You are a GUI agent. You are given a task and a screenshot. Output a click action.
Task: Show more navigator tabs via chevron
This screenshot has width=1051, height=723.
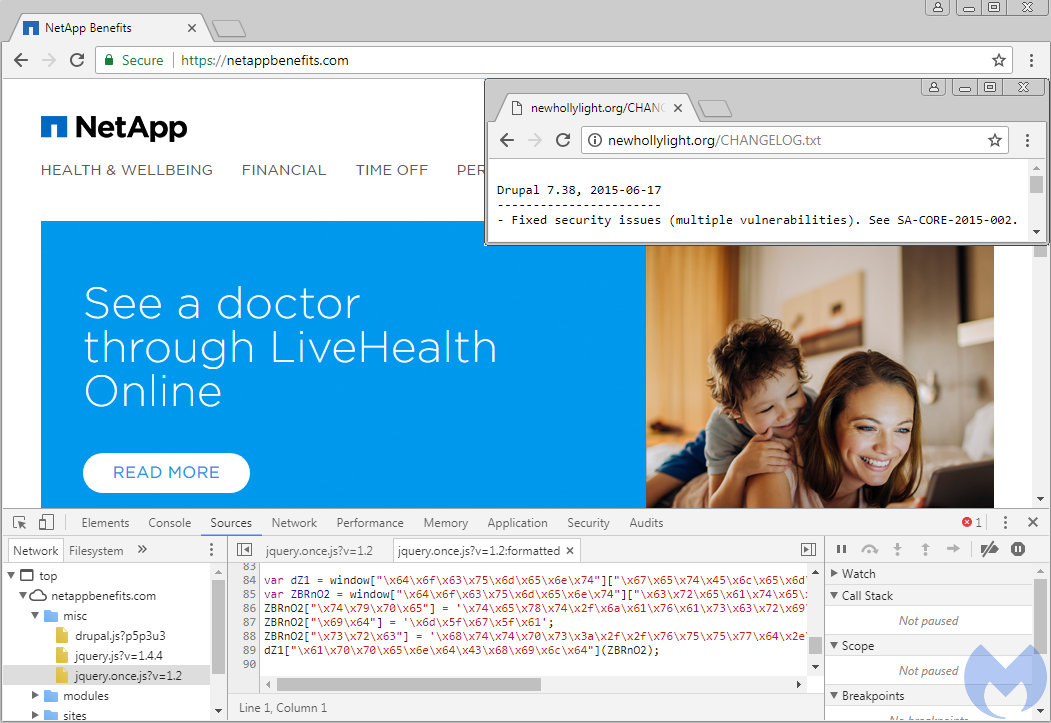pos(142,550)
